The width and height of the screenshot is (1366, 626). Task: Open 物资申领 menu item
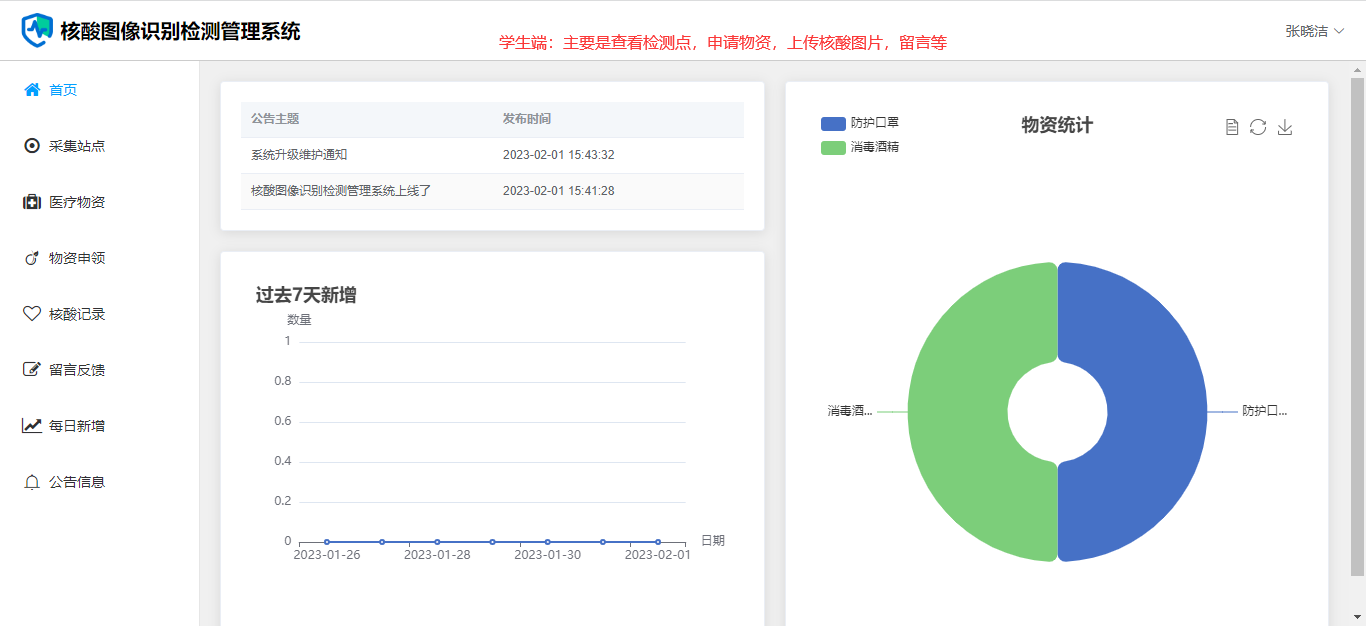pyautogui.click(x=77, y=258)
